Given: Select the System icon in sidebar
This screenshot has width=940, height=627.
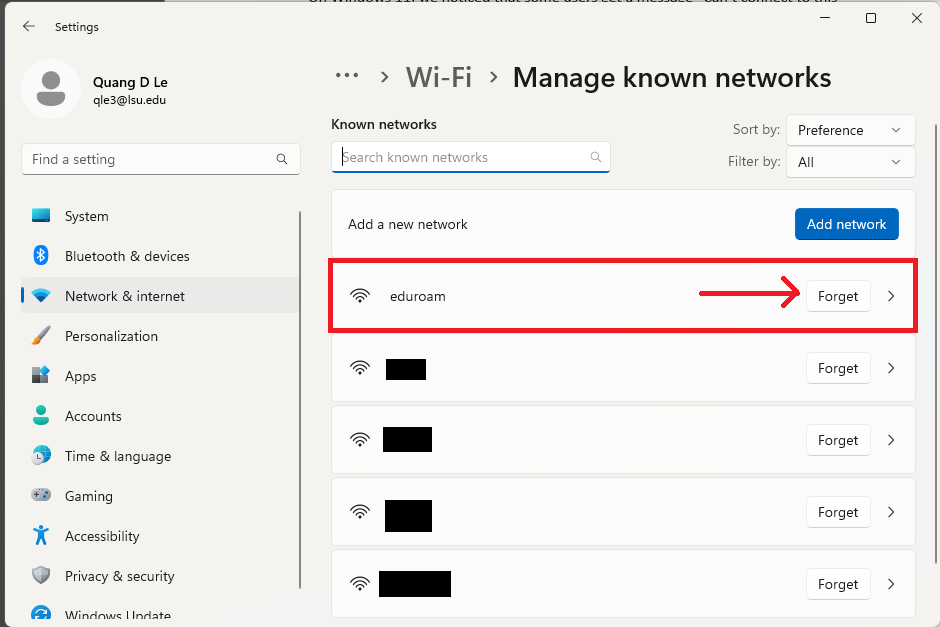Looking at the screenshot, I should [x=40, y=216].
